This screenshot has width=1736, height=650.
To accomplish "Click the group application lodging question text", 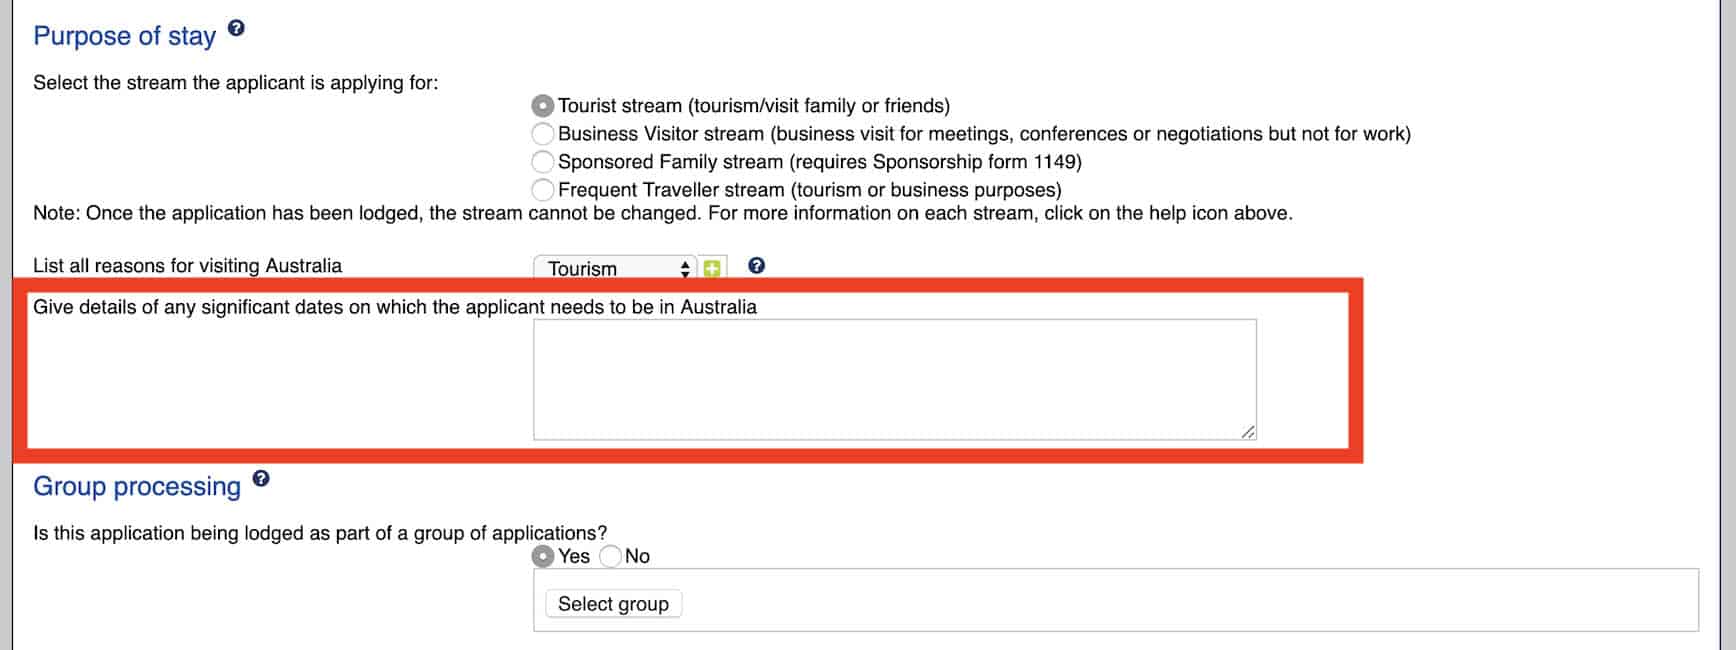I will click(x=320, y=533).
